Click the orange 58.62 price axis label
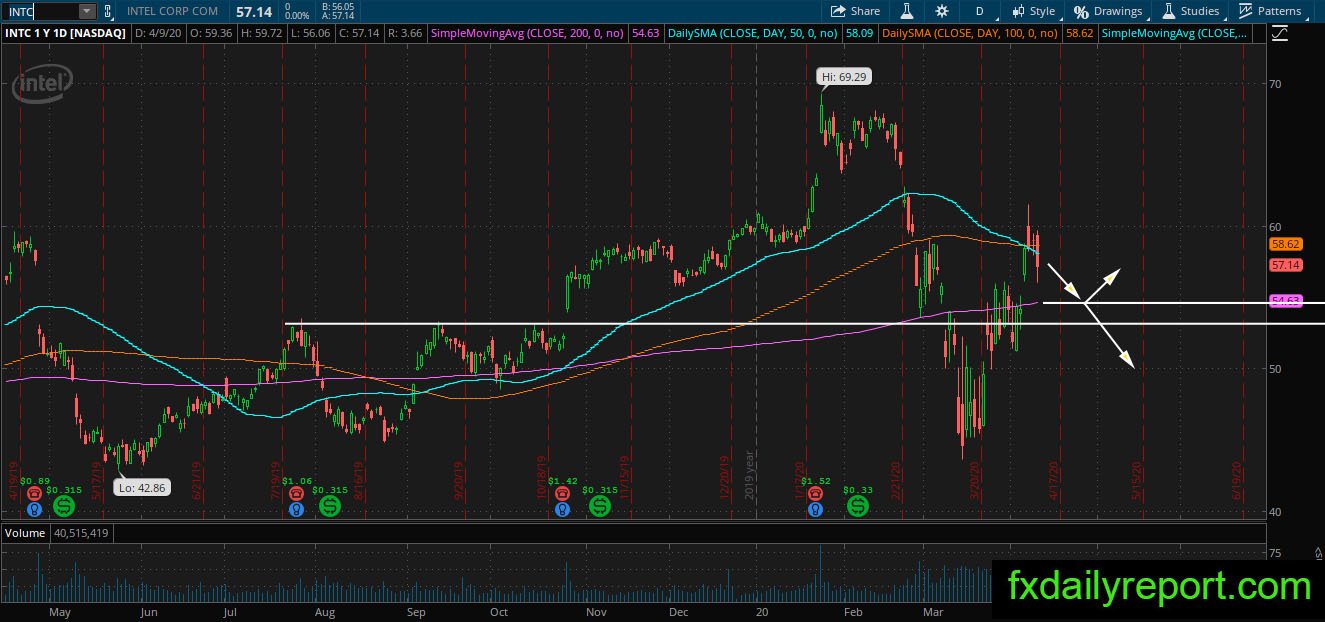 point(1285,243)
